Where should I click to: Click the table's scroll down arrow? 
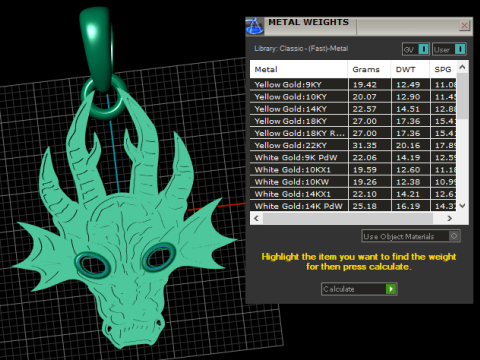[462, 206]
